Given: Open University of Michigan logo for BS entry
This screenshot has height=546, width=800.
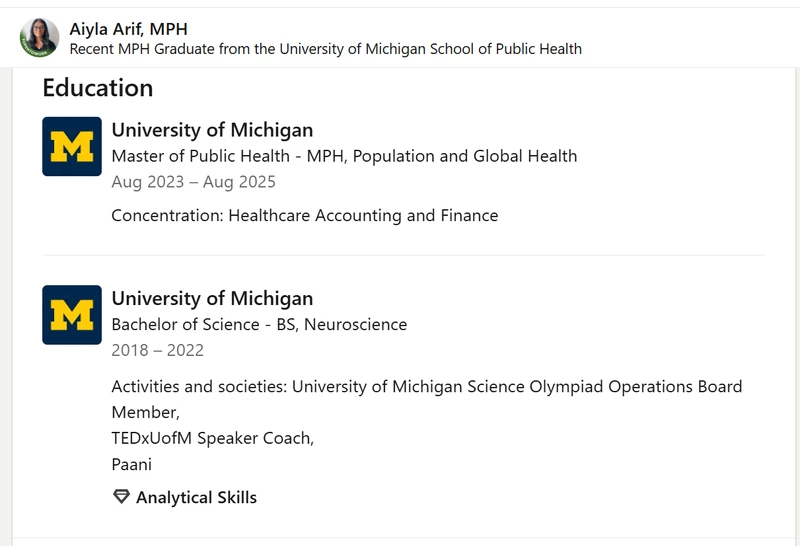Looking at the screenshot, I should 72,315.
